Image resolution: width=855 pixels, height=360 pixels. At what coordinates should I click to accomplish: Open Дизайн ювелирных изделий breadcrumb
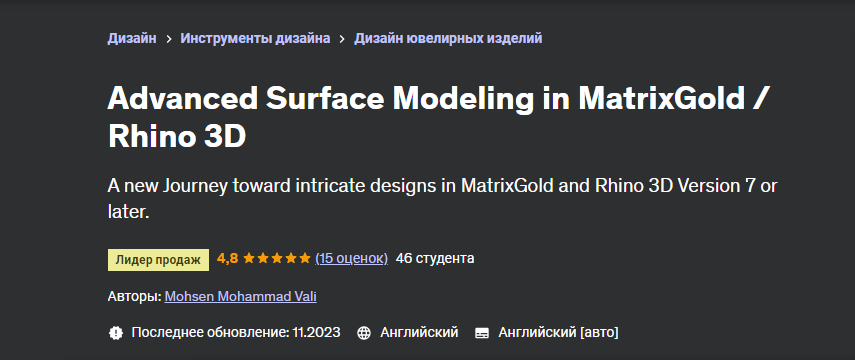(x=448, y=38)
